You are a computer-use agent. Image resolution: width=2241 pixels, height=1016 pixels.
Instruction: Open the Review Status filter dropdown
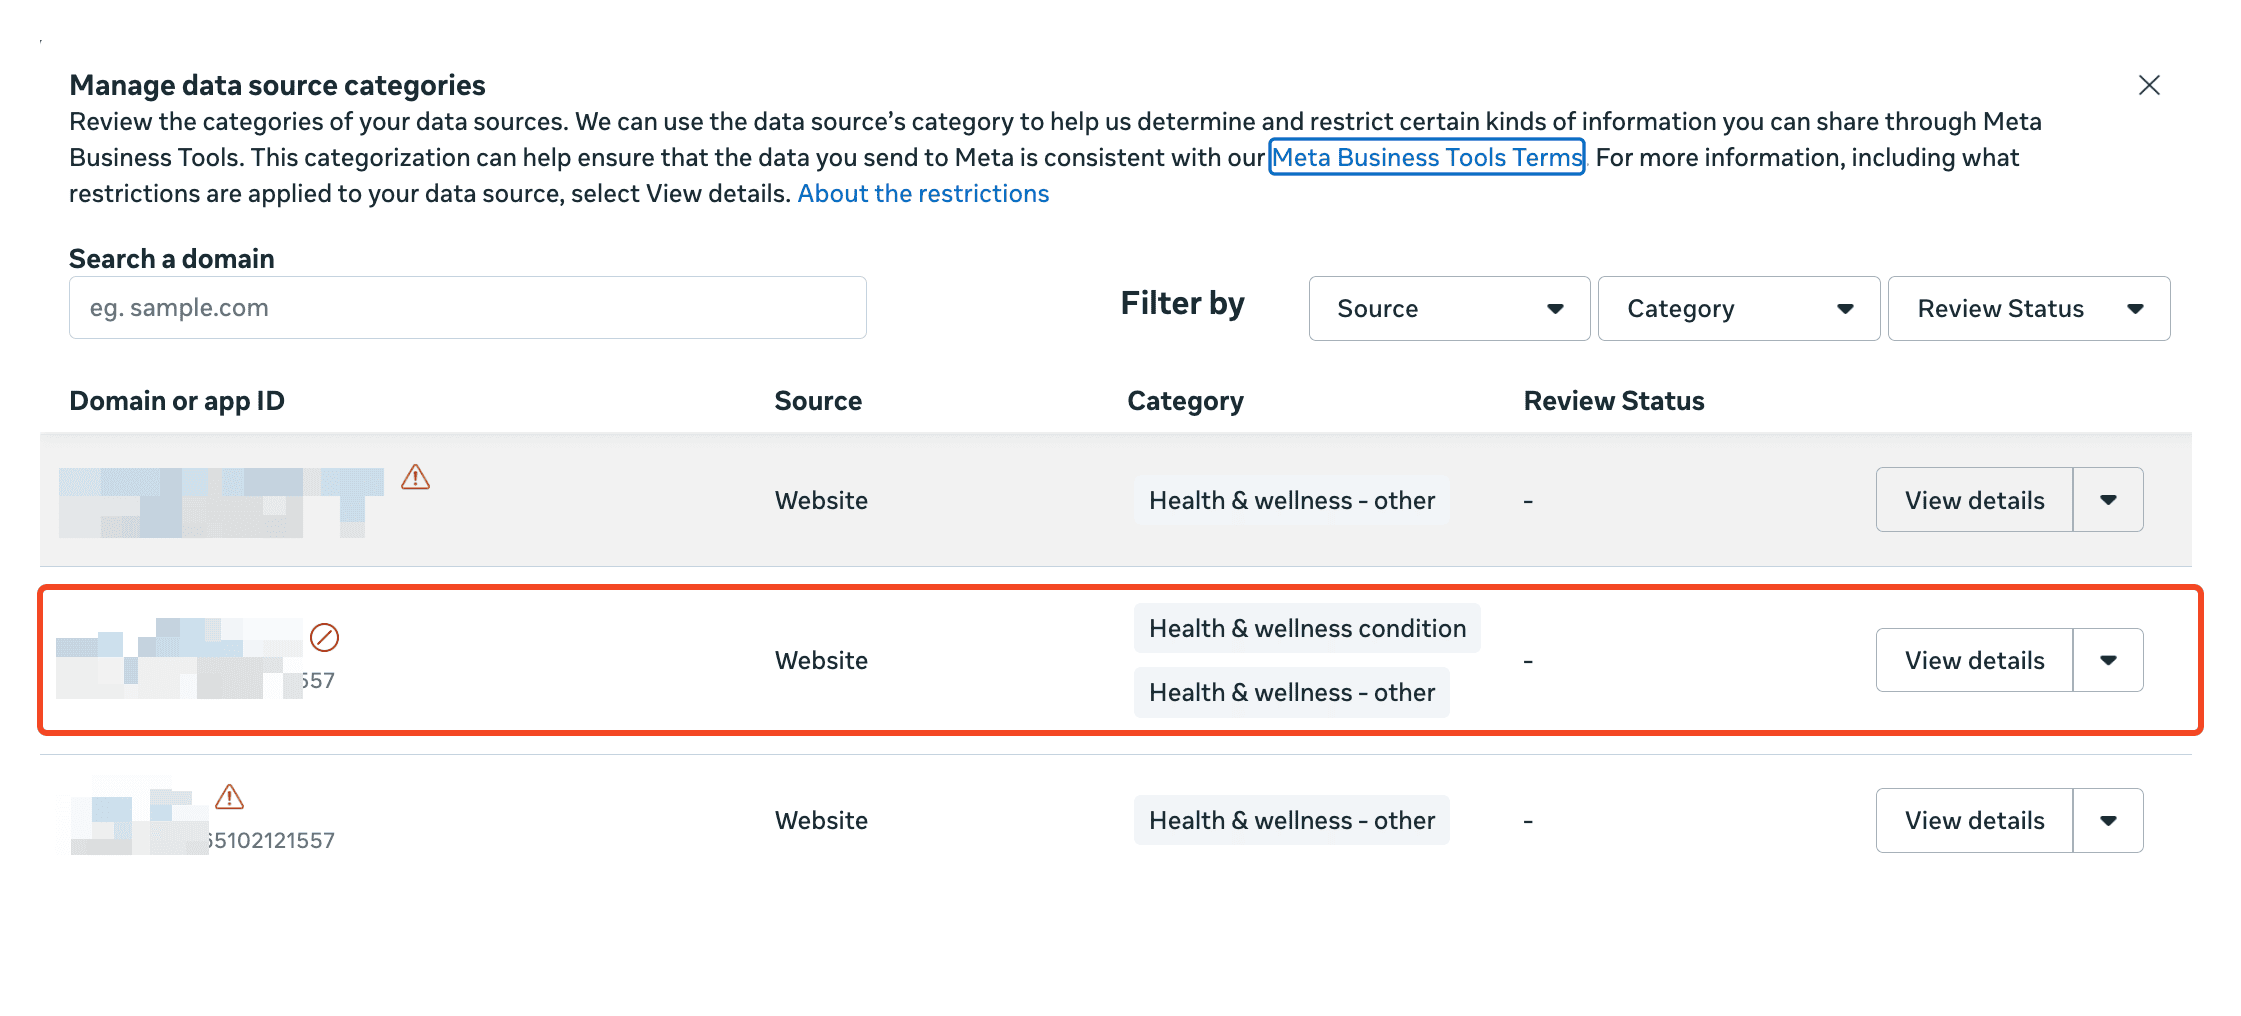2028,309
